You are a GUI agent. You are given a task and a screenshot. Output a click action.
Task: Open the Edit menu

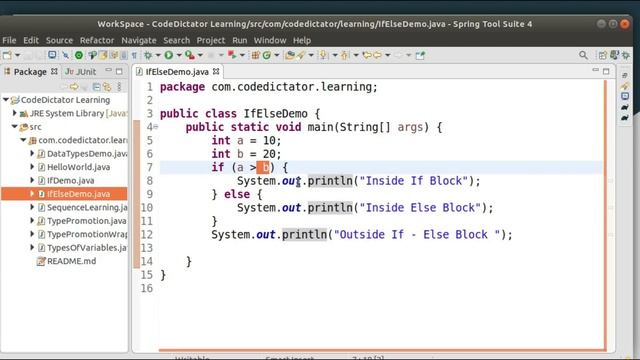pos(31,40)
